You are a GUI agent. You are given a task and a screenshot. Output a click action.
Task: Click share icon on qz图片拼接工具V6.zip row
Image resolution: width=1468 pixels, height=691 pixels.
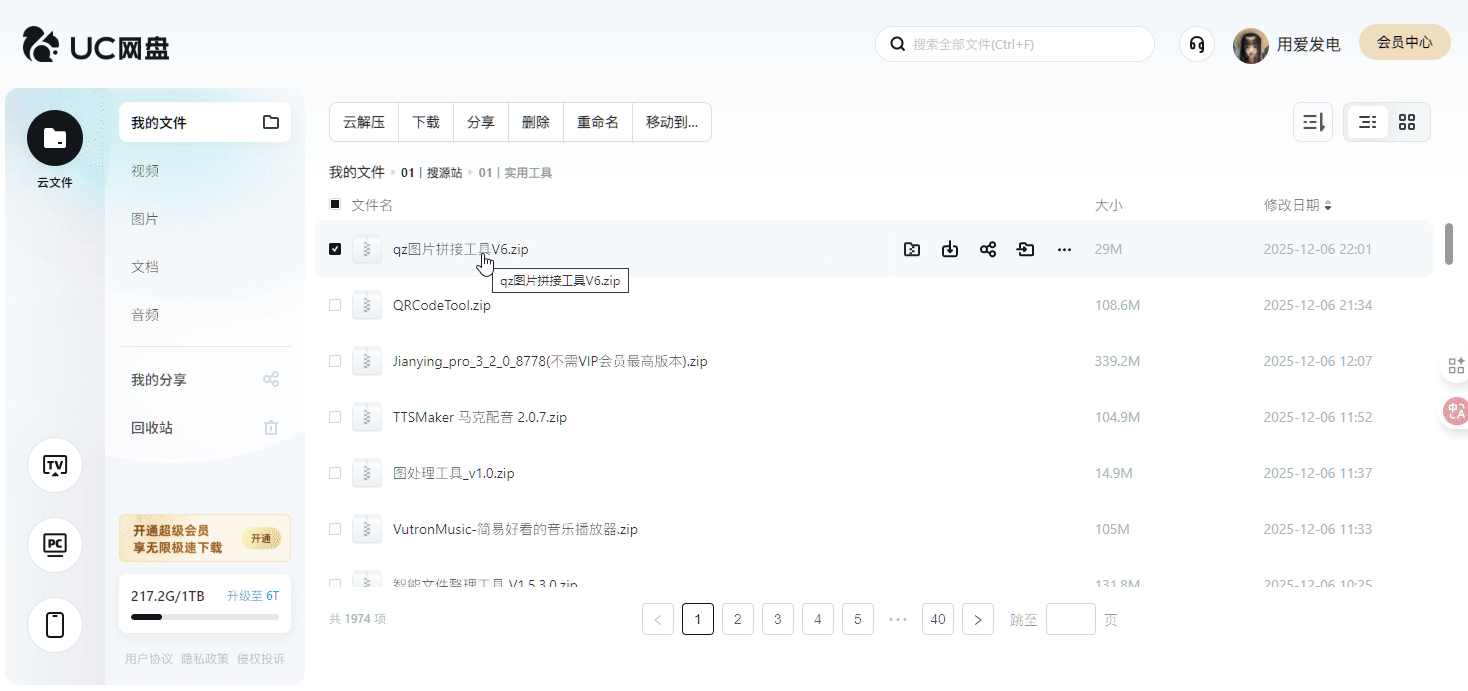point(988,249)
